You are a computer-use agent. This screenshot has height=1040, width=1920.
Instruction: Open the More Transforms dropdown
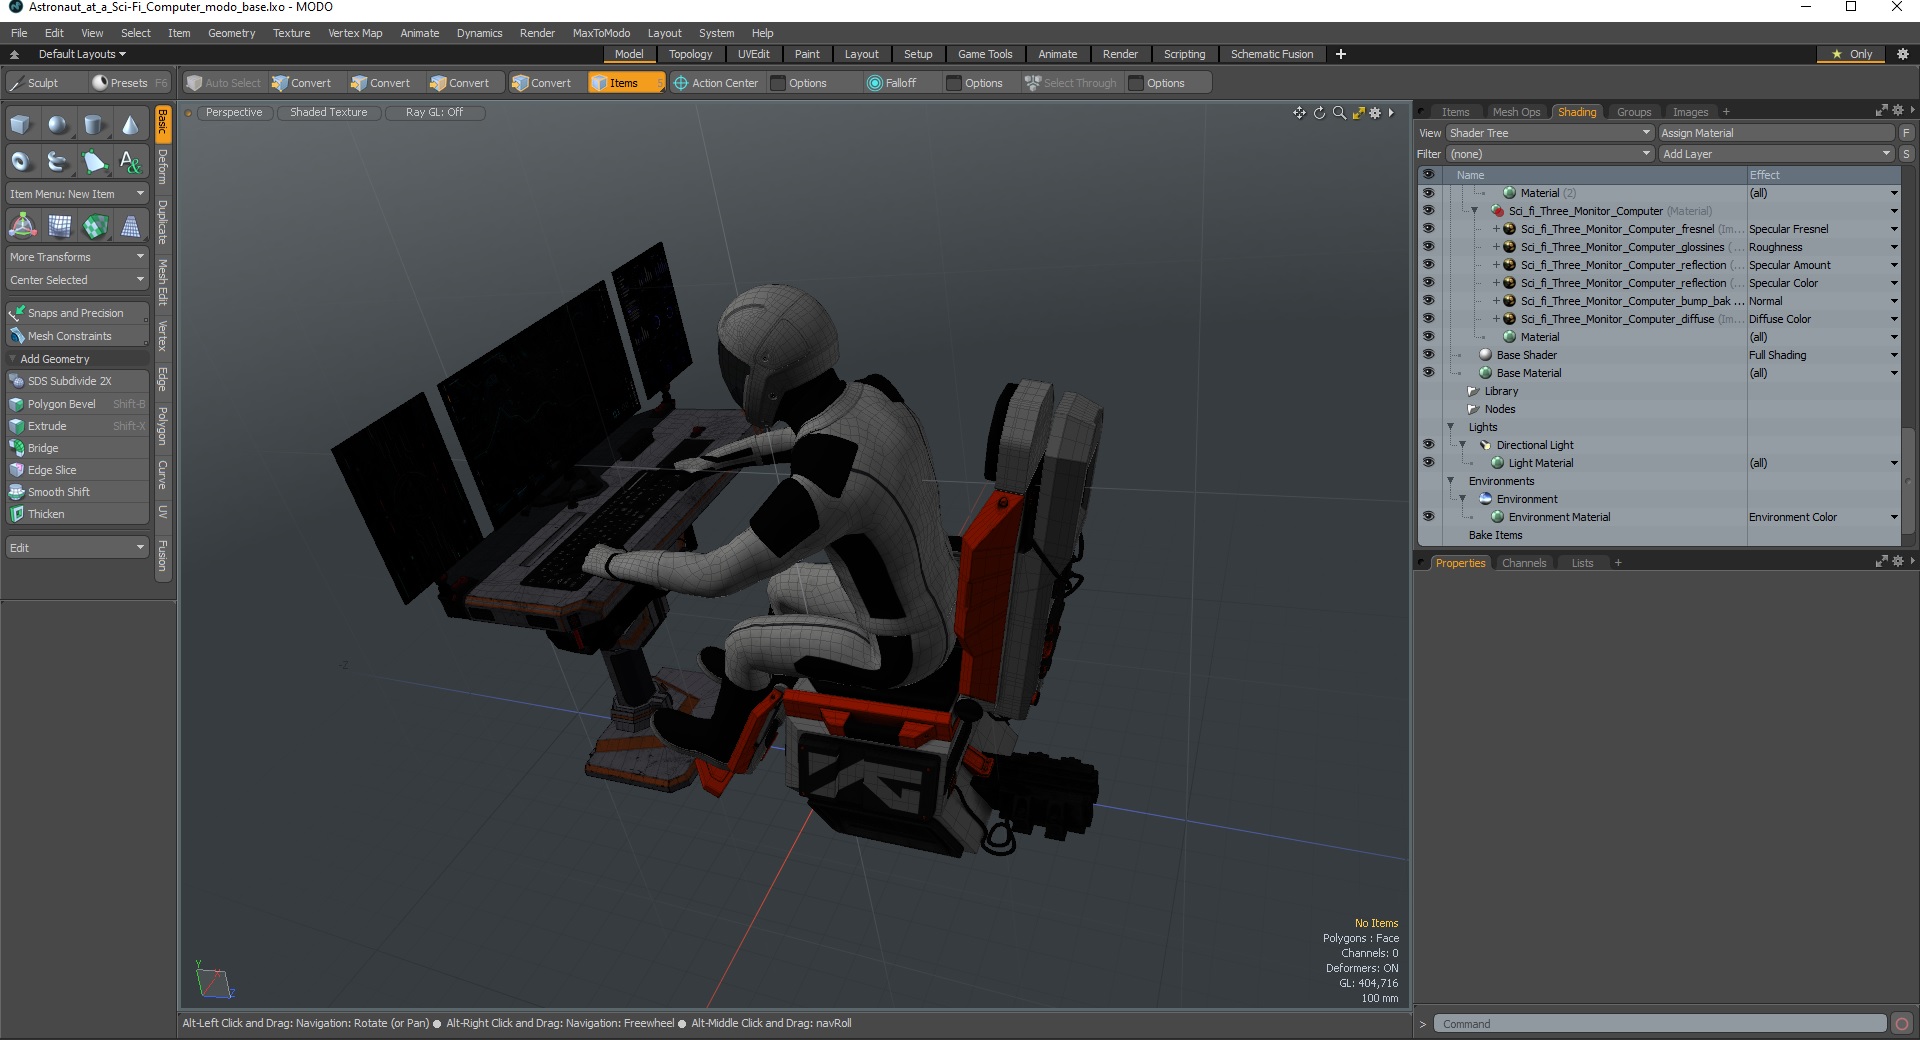(x=78, y=257)
